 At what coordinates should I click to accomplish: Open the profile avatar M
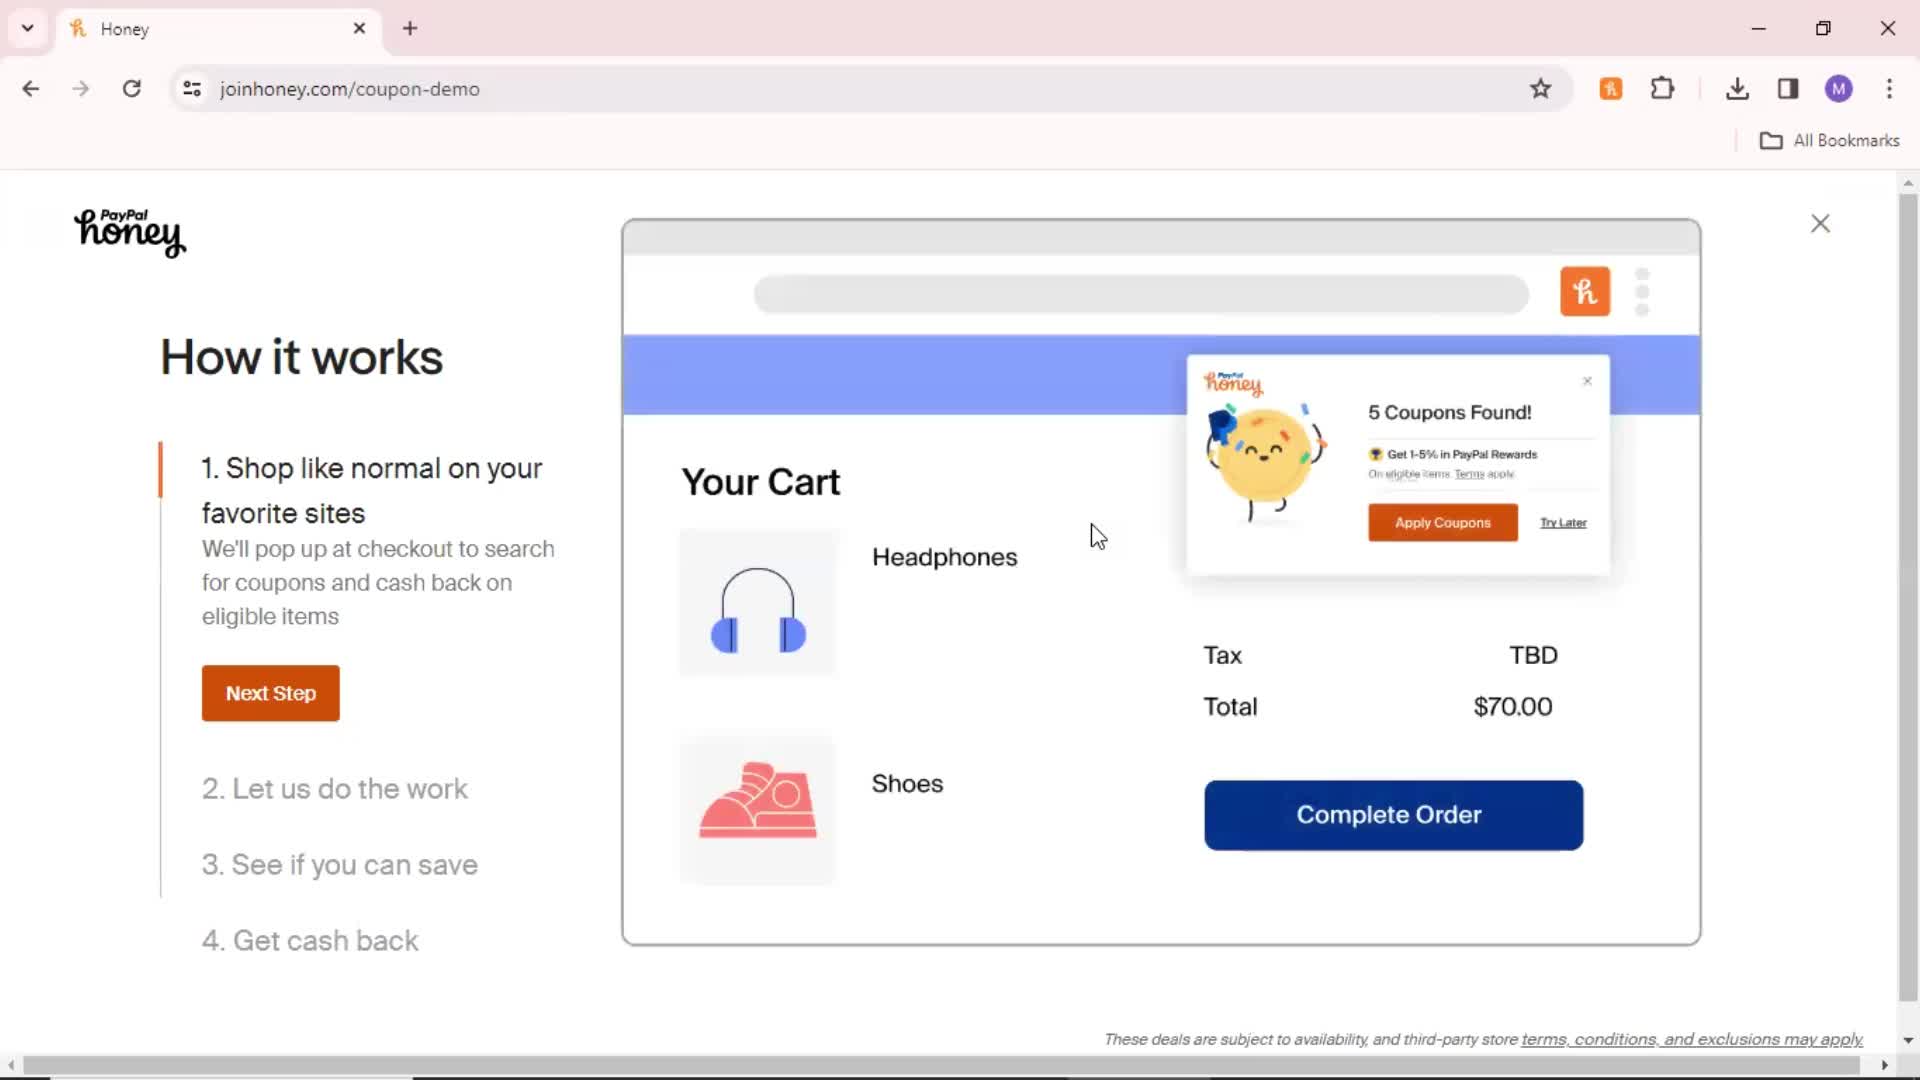[1838, 89]
